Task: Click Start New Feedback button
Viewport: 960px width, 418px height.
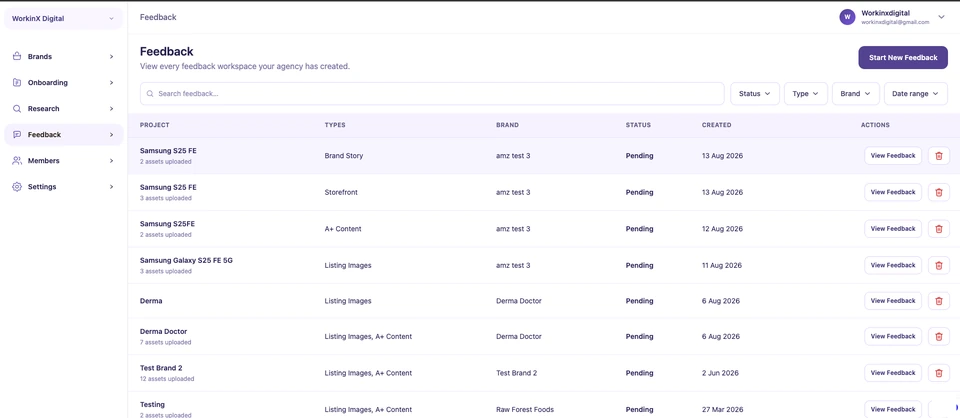Action: (903, 58)
